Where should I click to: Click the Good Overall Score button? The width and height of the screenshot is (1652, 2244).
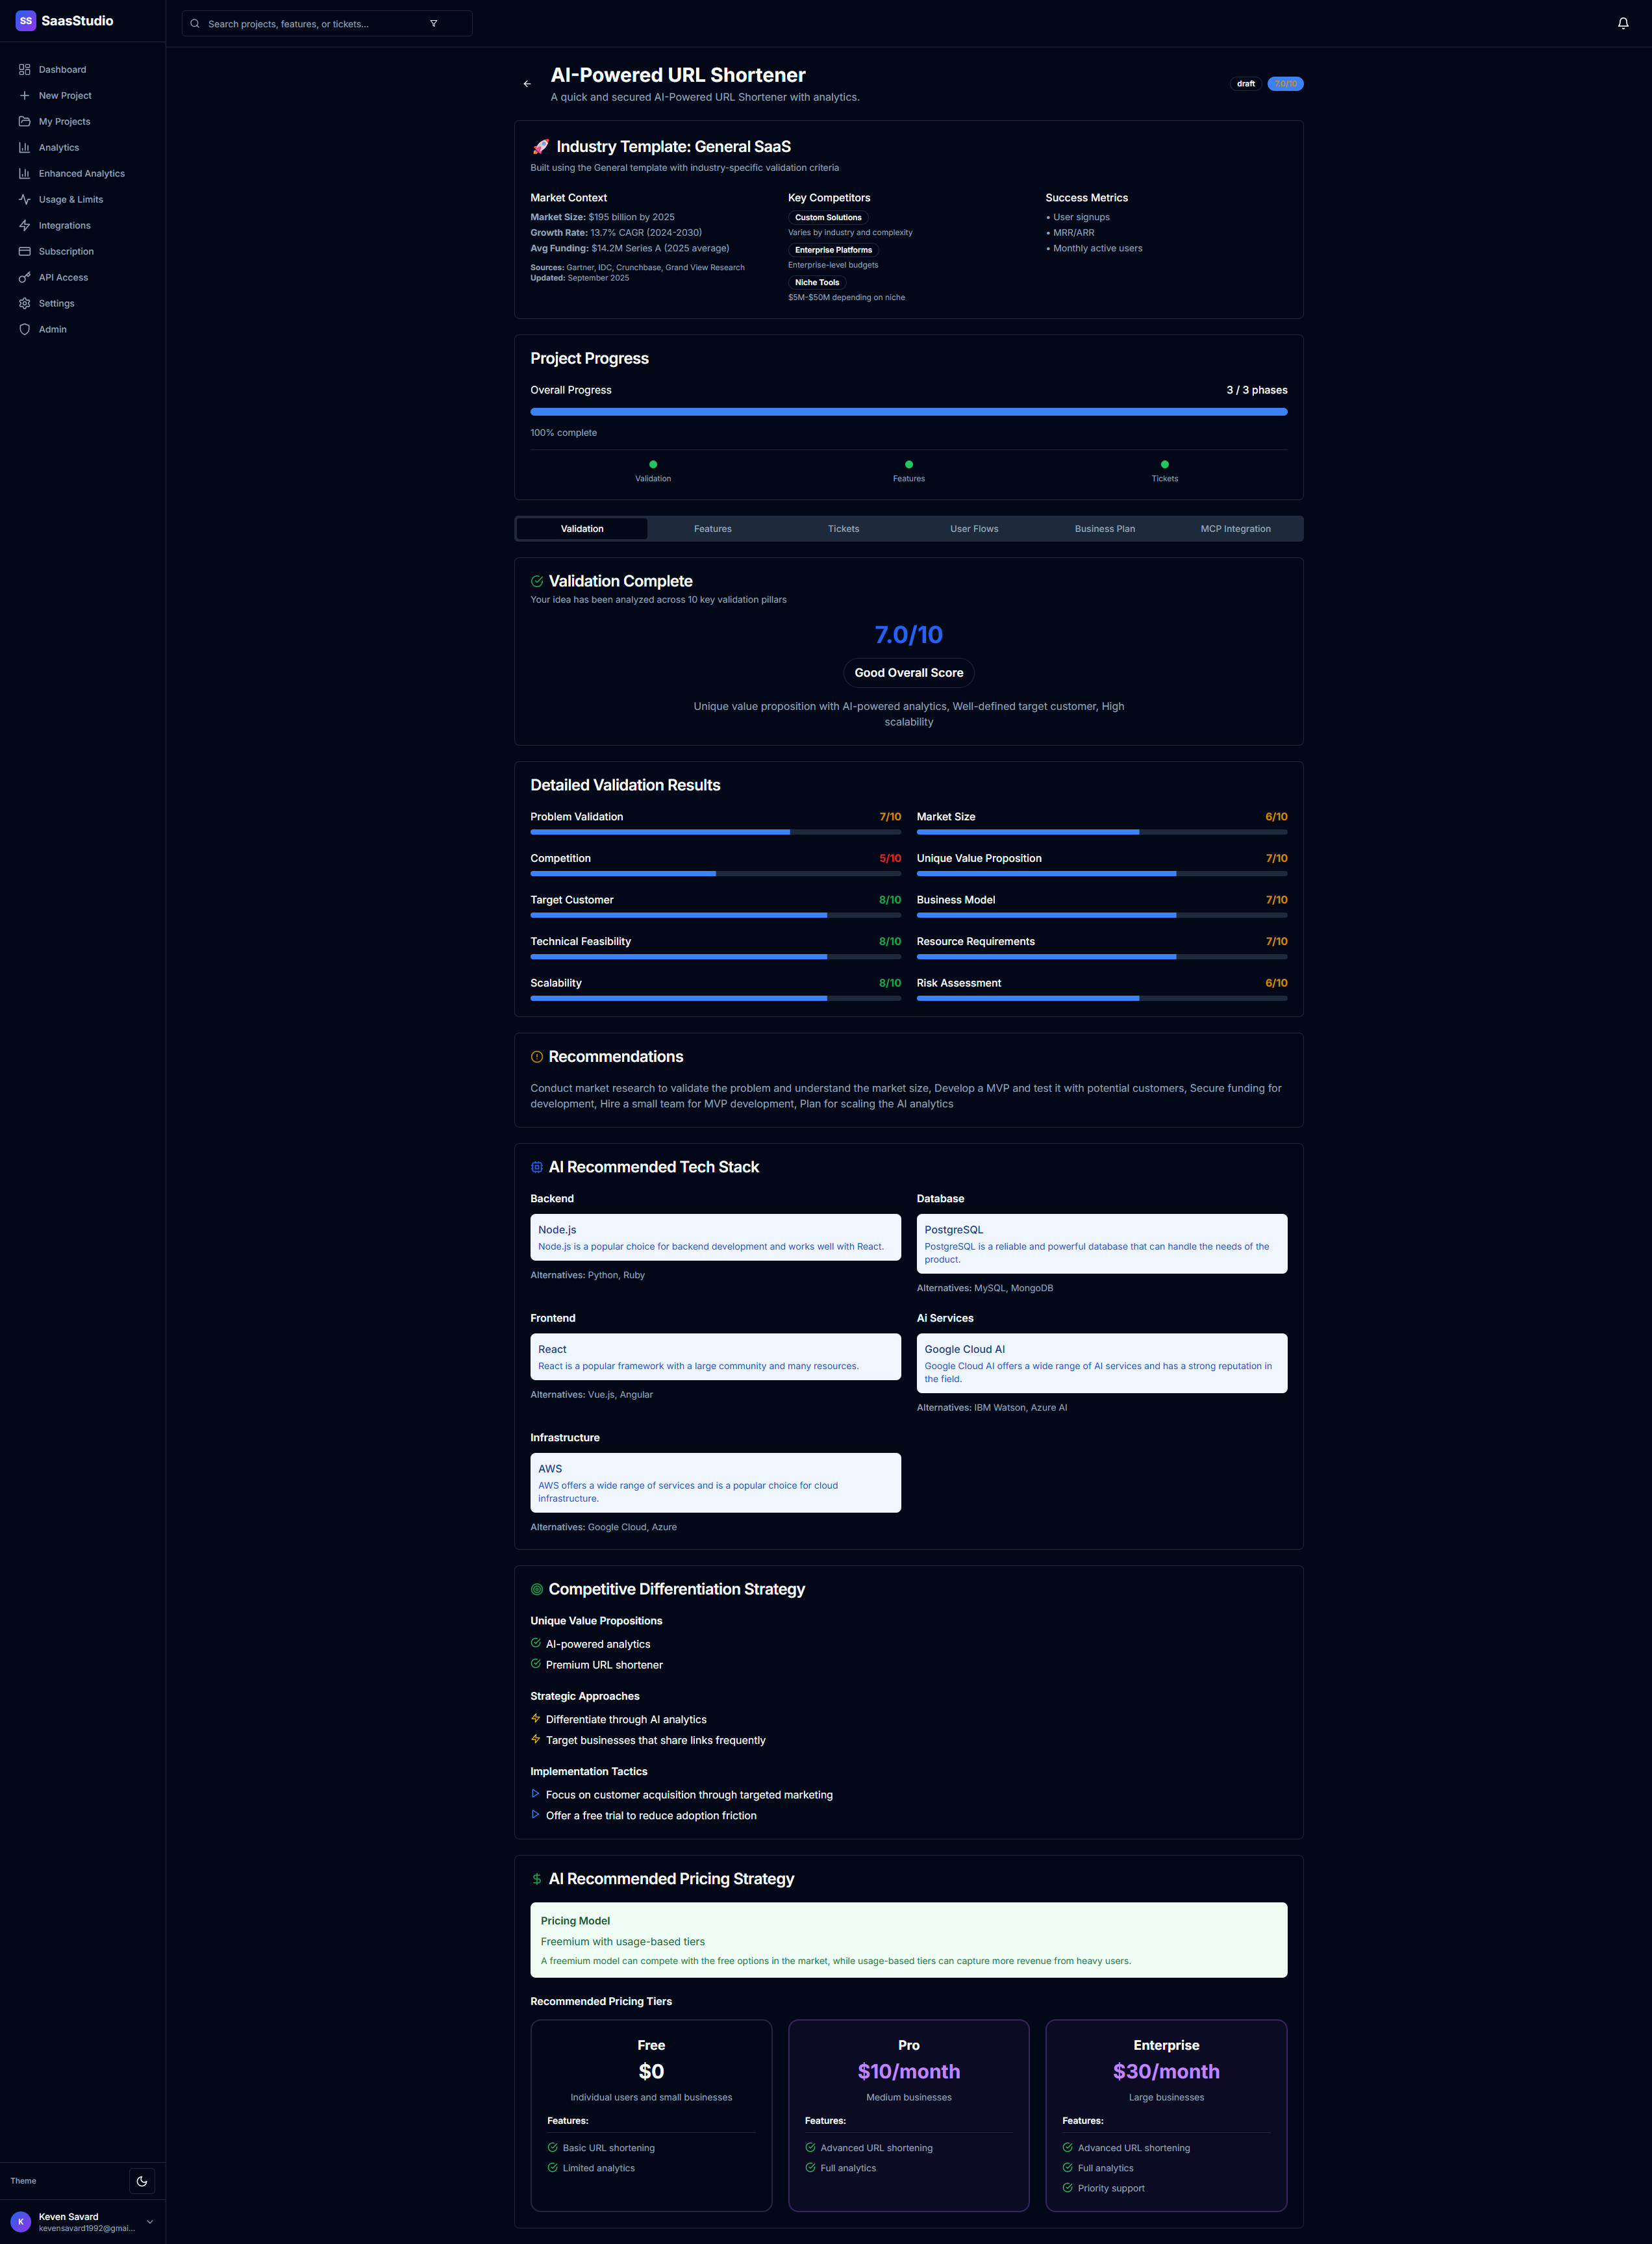pyautogui.click(x=908, y=672)
